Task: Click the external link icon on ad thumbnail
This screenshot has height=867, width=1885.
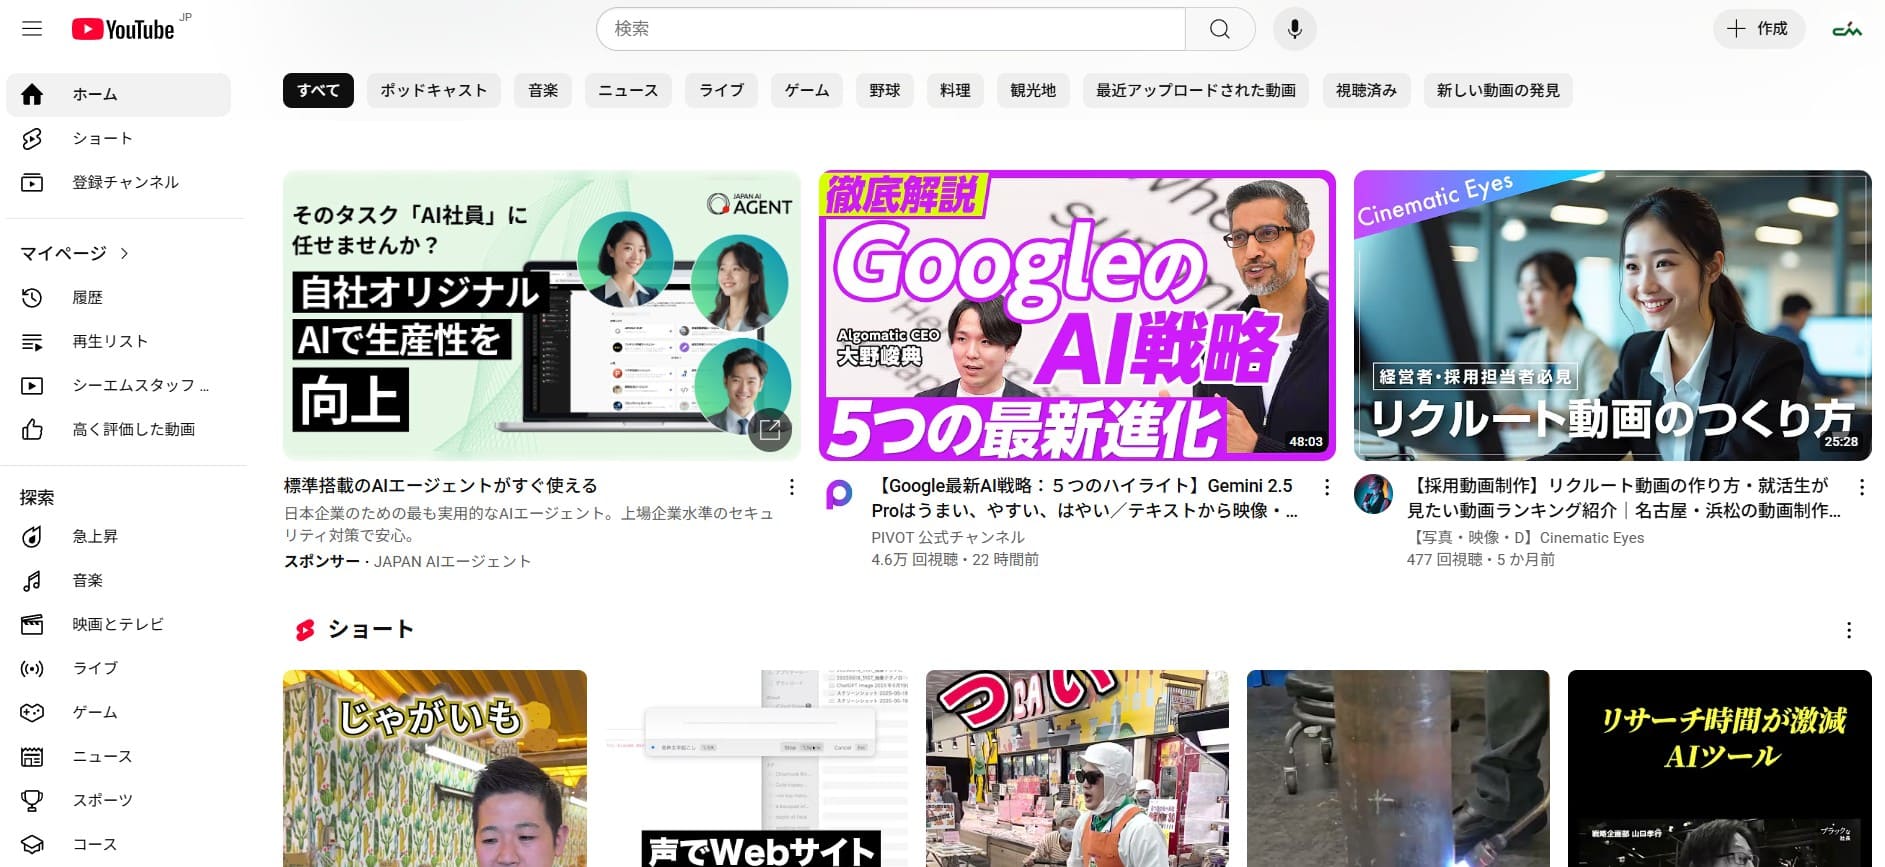Action: point(770,430)
